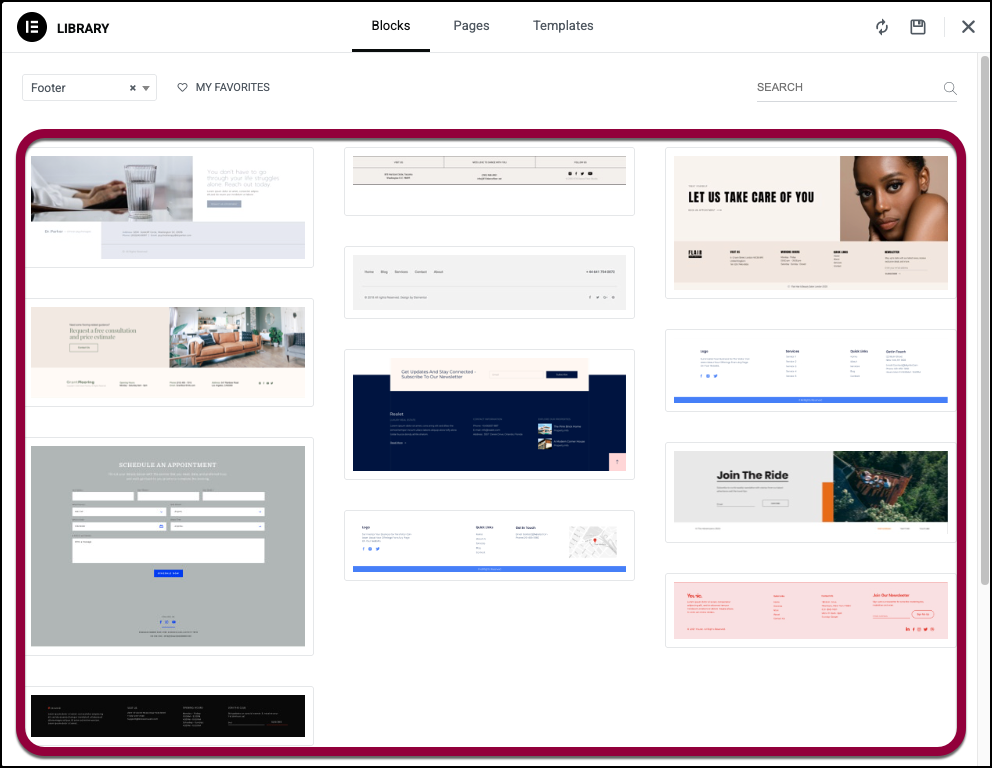Click the sync library refresh icon

(881, 27)
